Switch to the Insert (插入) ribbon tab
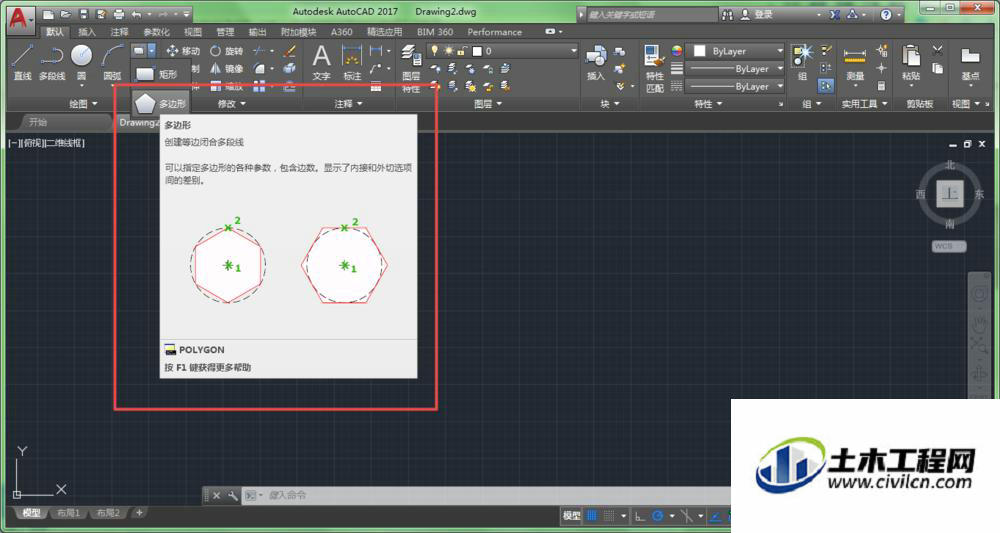The width and height of the screenshot is (1000, 533). [87, 32]
